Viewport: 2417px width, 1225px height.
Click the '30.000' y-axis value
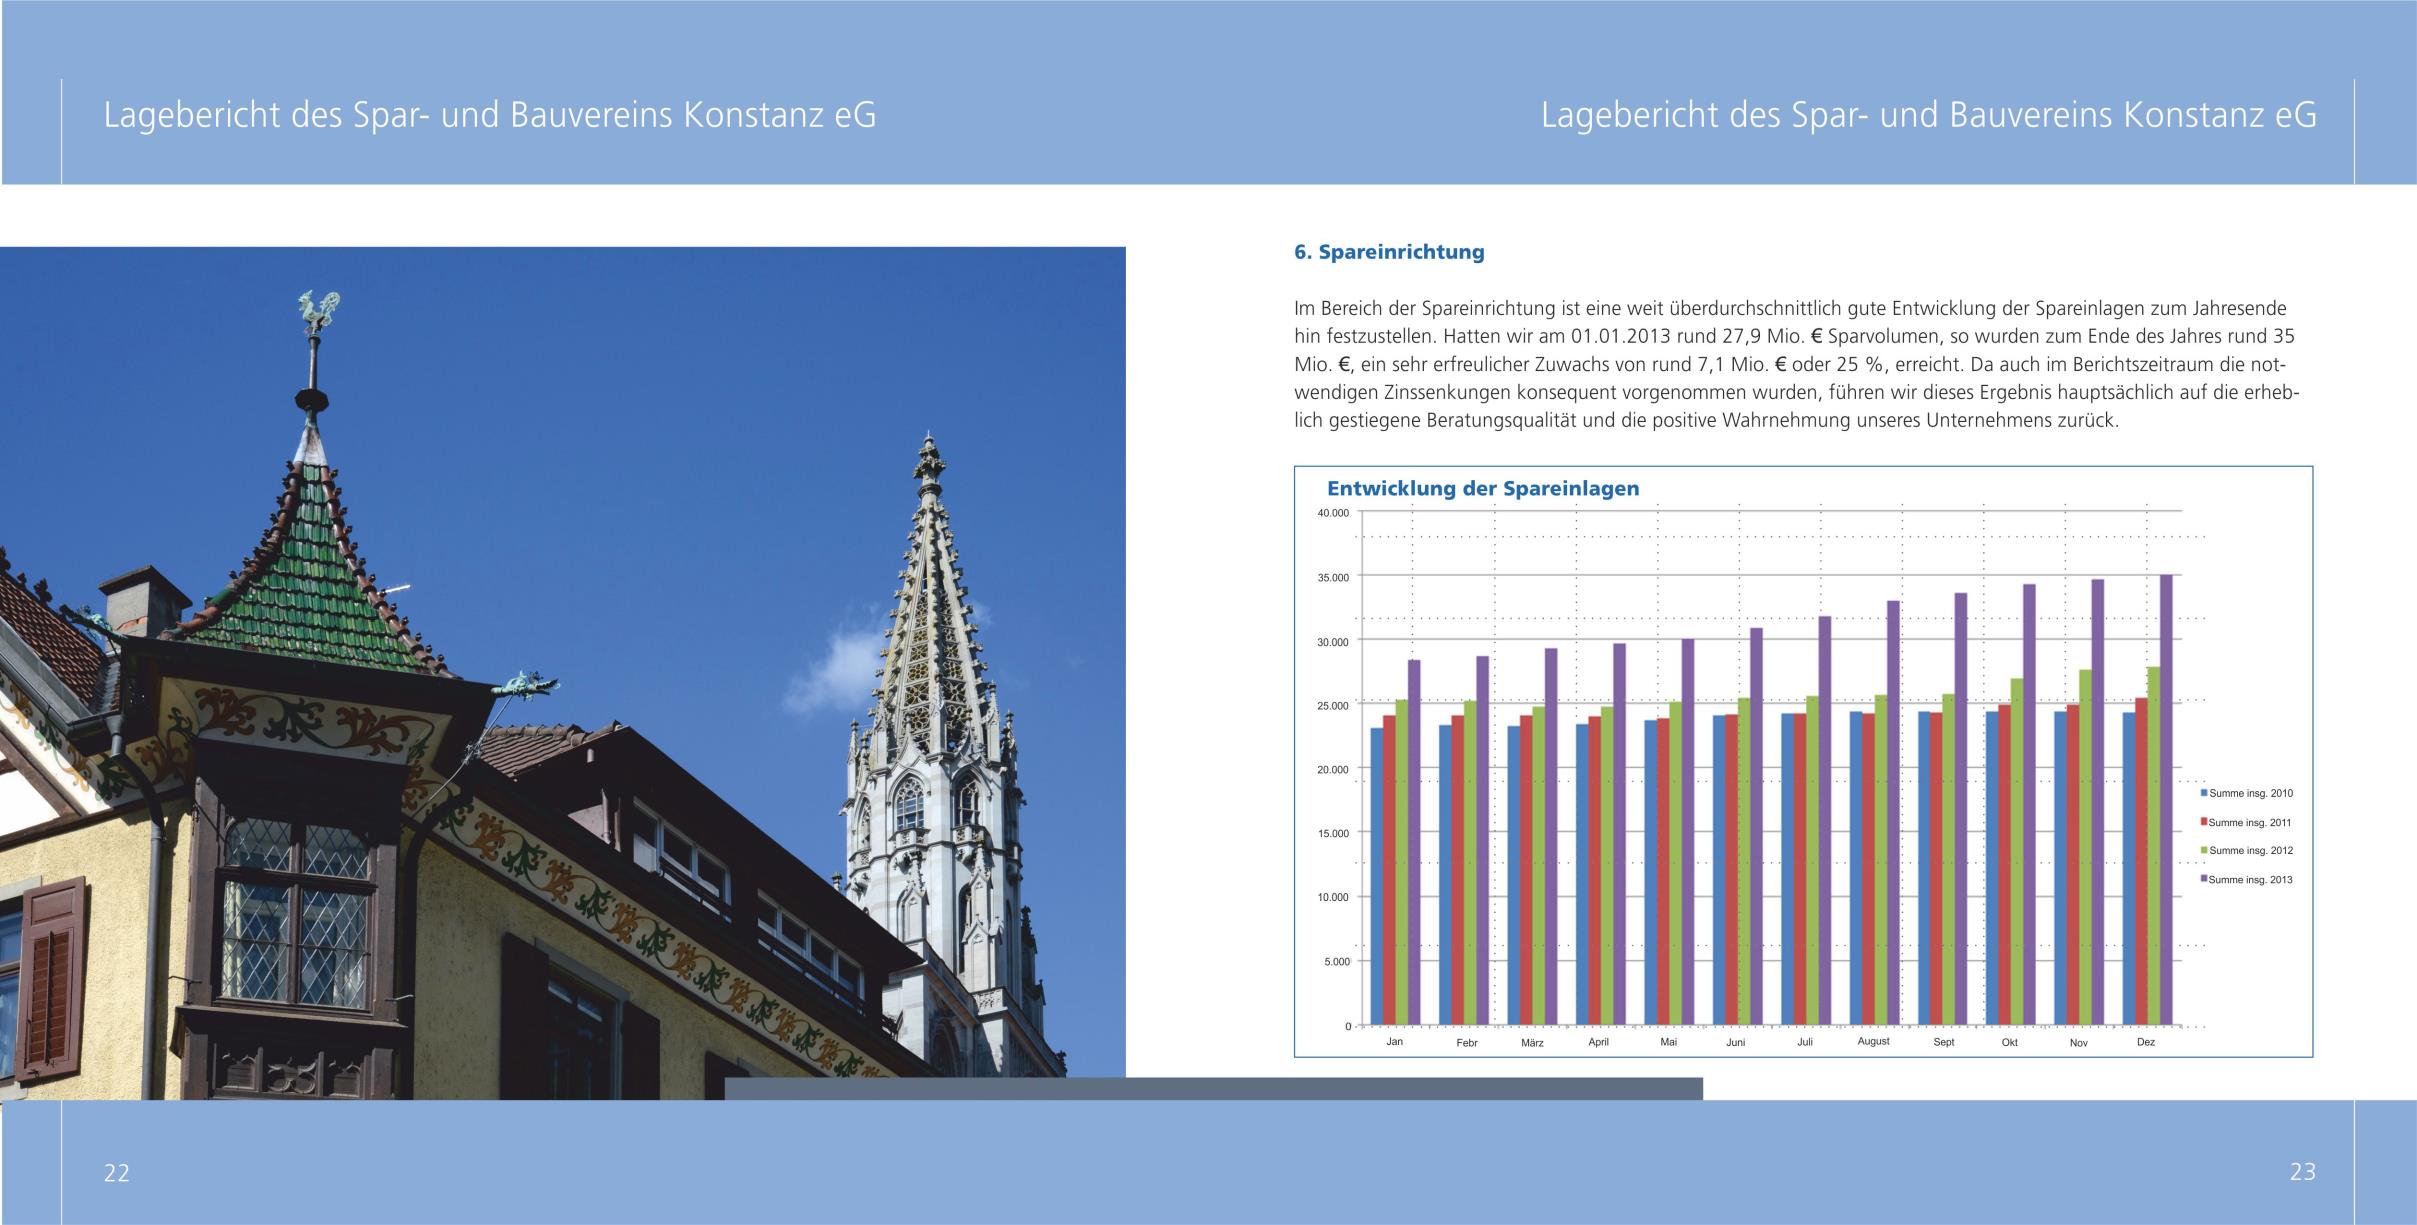tap(1333, 641)
